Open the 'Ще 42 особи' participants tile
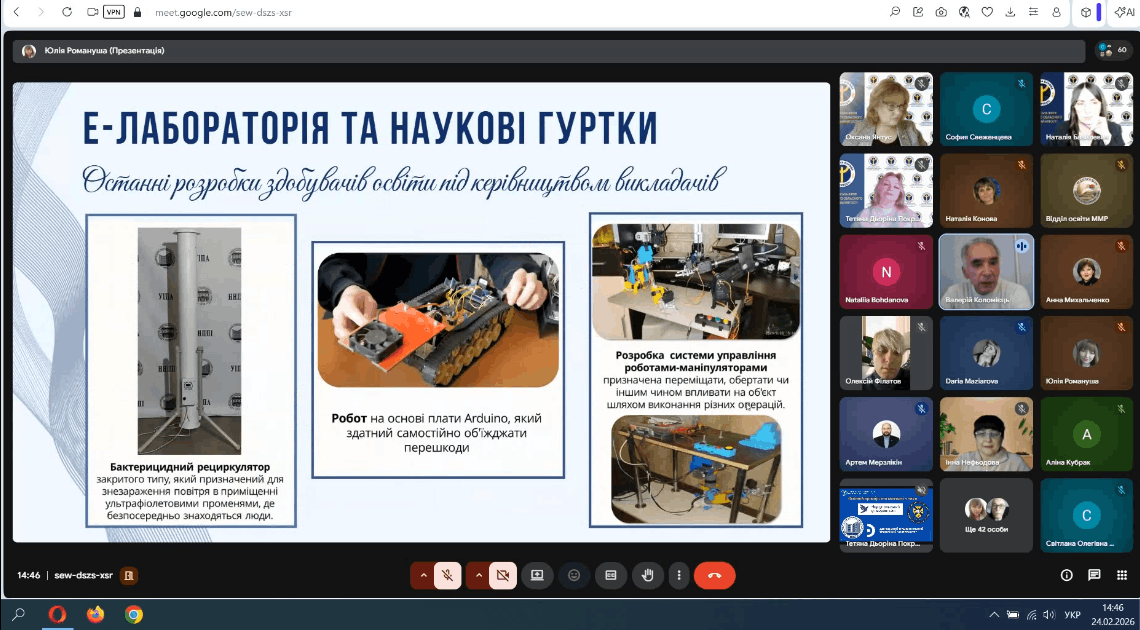 click(987, 515)
